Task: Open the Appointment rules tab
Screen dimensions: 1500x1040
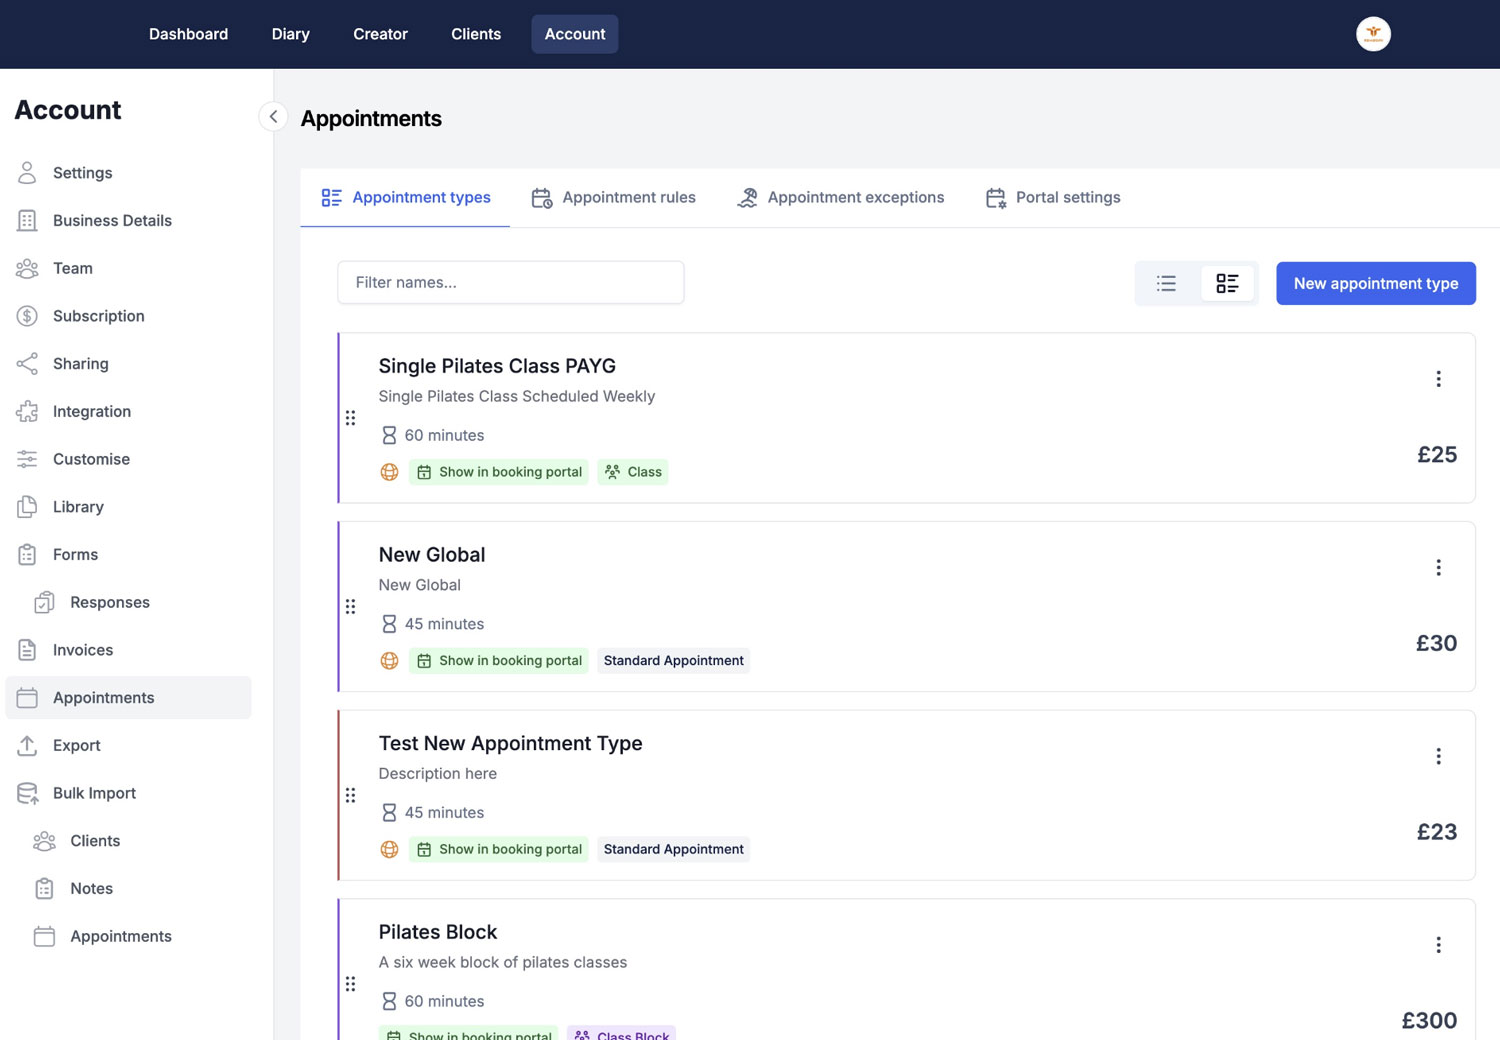Action: click(x=613, y=198)
